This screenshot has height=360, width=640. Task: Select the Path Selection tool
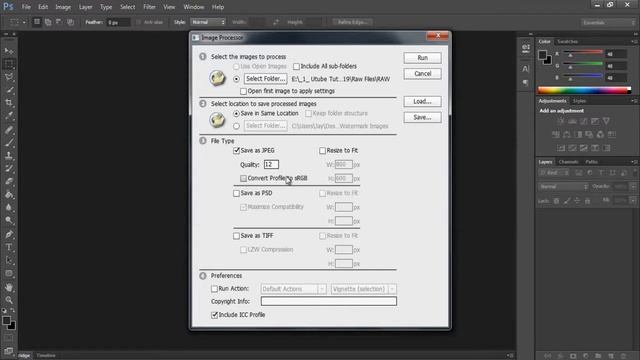coord(9,260)
